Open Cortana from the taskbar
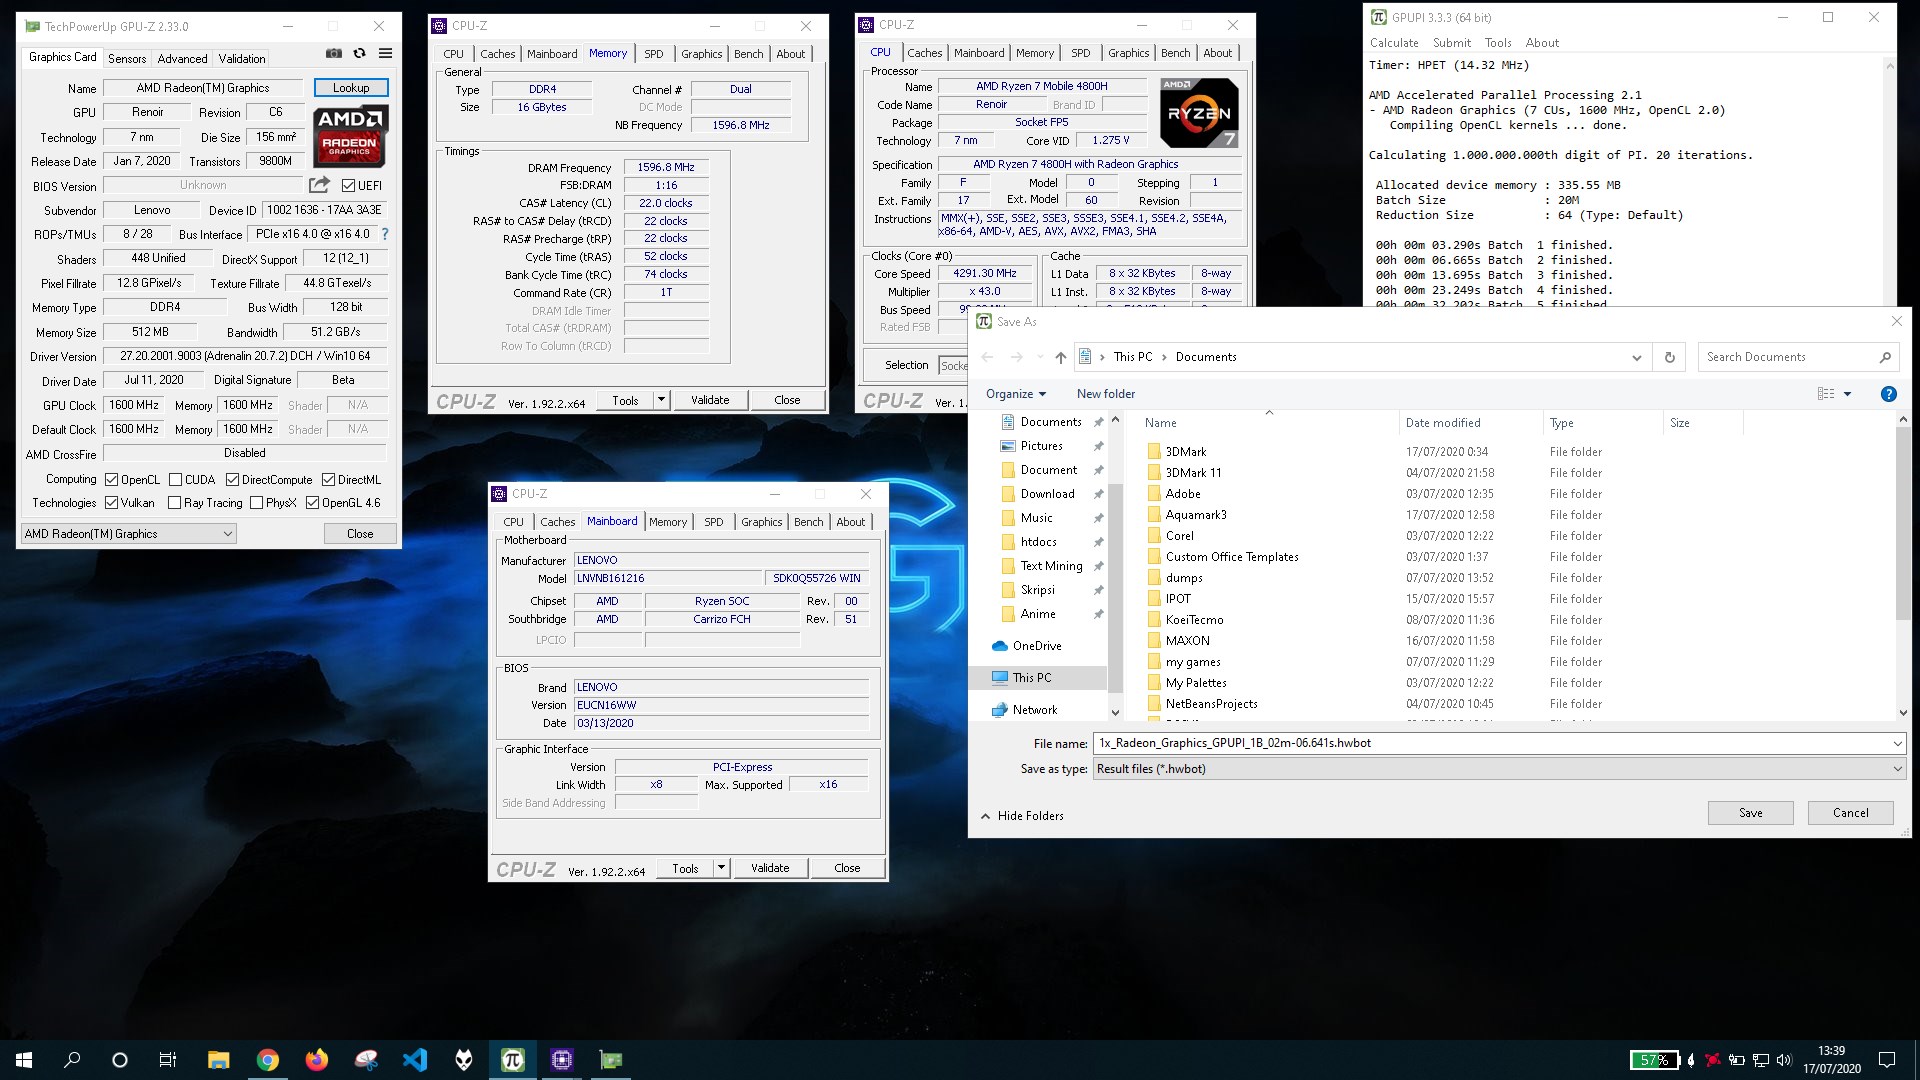Screen dimensions: 1920x1080 (120, 1060)
